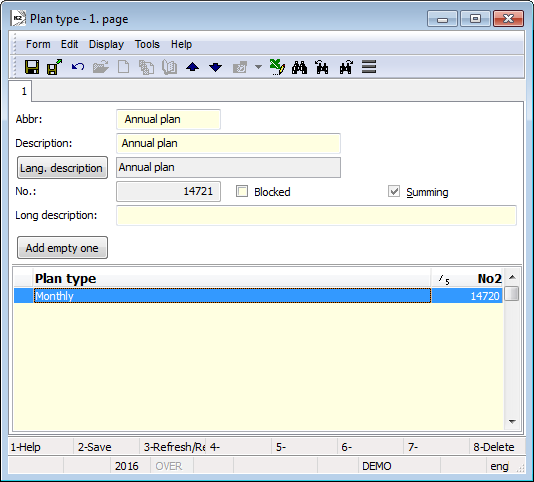Click OVER indicator in status bar
This screenshot has height=482, width=534.
(169, 466)
